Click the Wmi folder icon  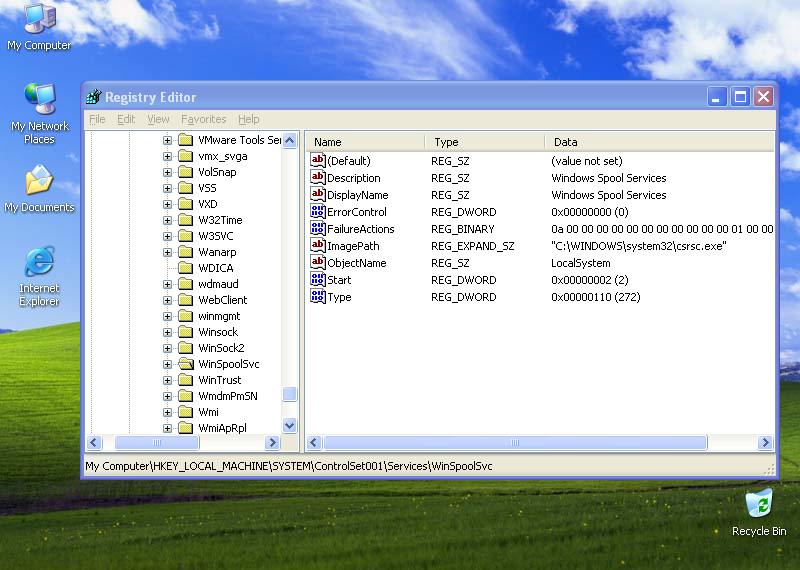click(186, 412)
